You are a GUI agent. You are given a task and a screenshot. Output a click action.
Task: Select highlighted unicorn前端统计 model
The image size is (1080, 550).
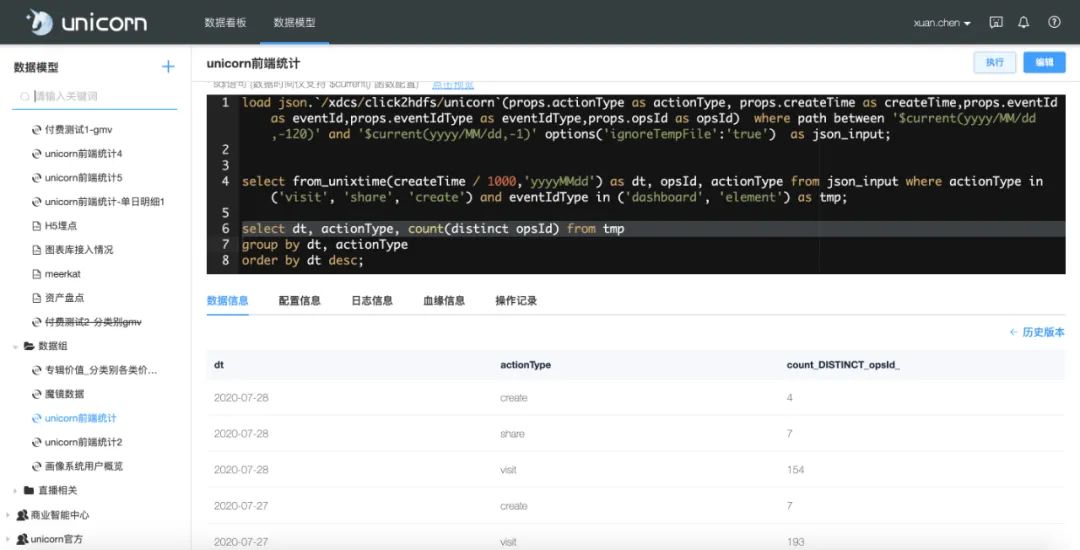(x=81, y=418)
